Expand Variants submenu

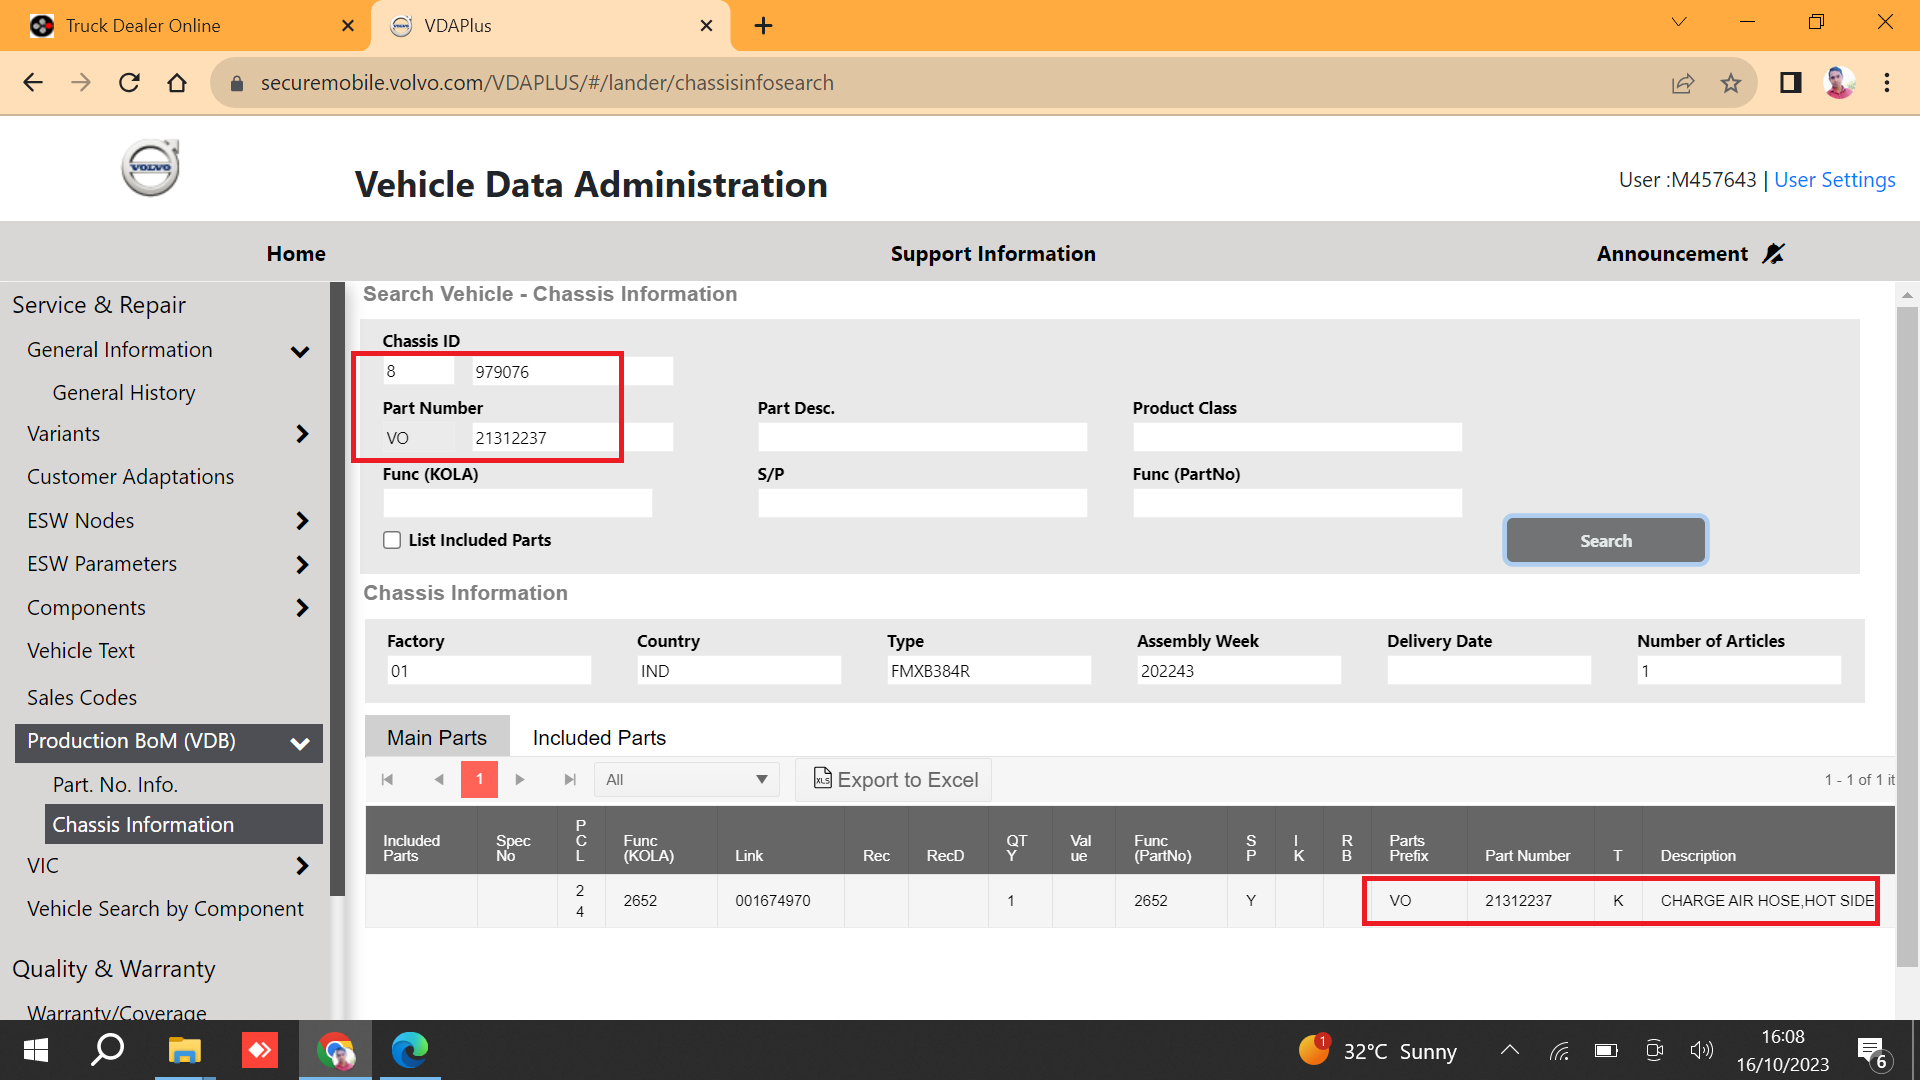[302, 434]
